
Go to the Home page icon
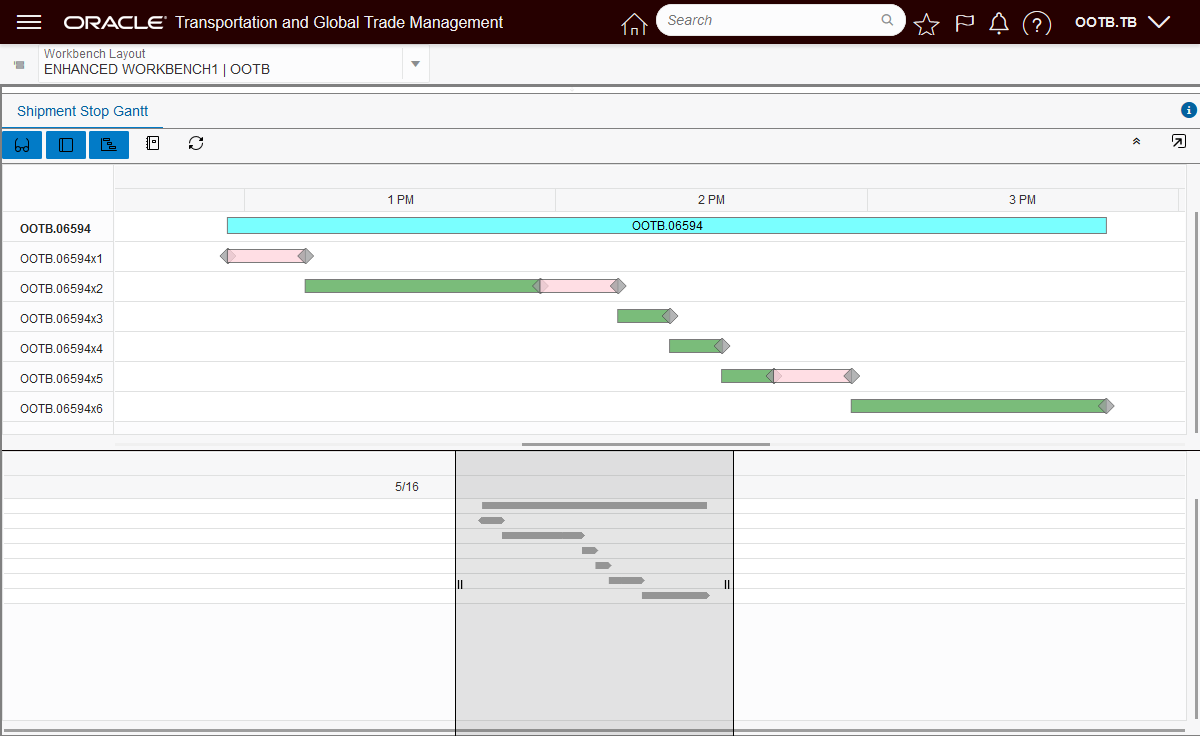[x=634, y=23]
